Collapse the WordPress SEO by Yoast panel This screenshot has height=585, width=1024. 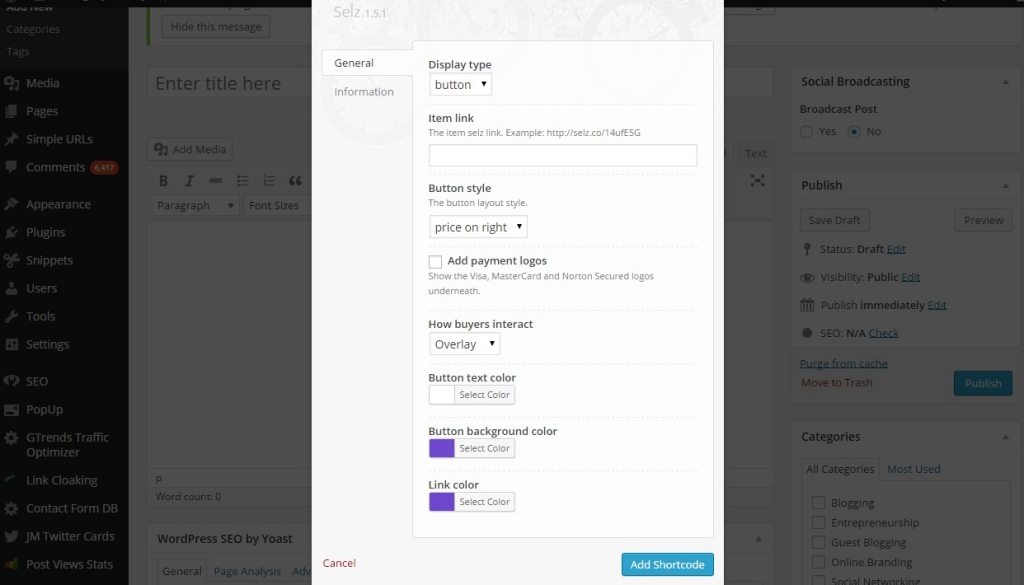pyautogui.click(x=758, y=539)
